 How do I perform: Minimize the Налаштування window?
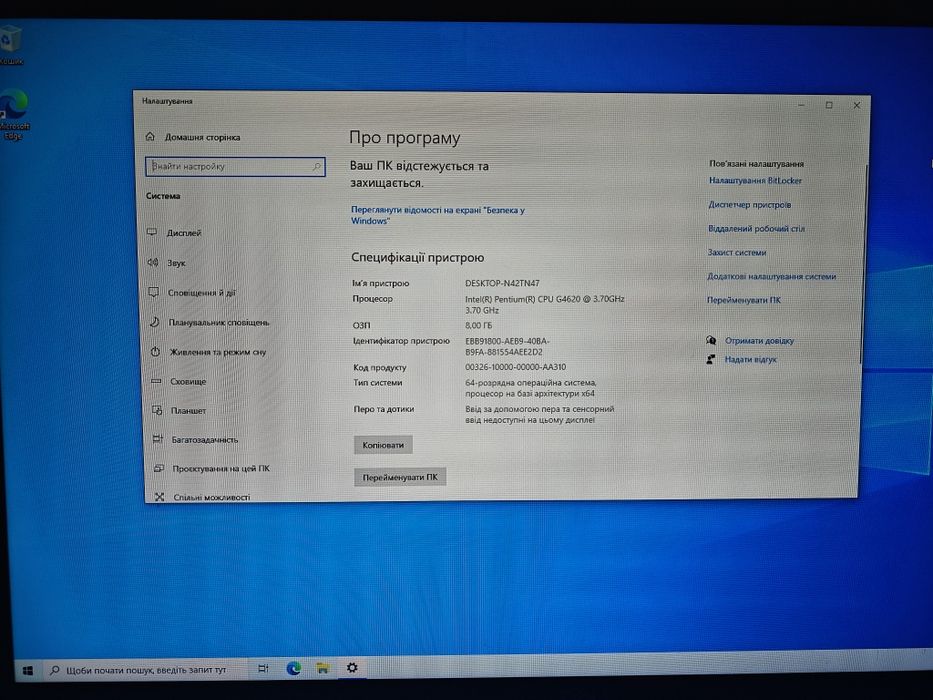tap(801, 105)
